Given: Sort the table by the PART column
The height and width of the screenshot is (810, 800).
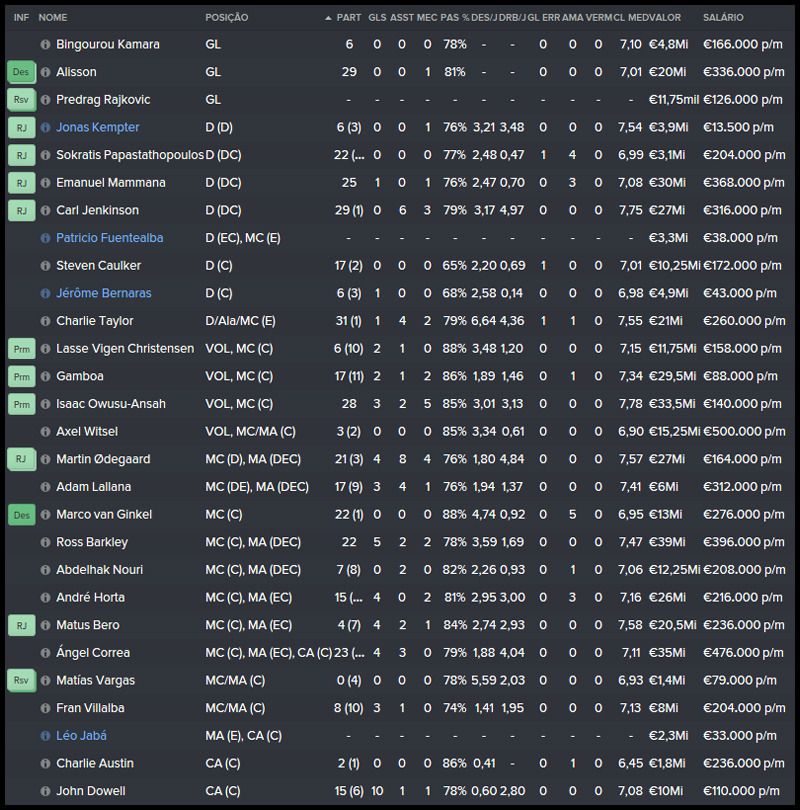Looking at the screenshot, I should coord(349,17).
